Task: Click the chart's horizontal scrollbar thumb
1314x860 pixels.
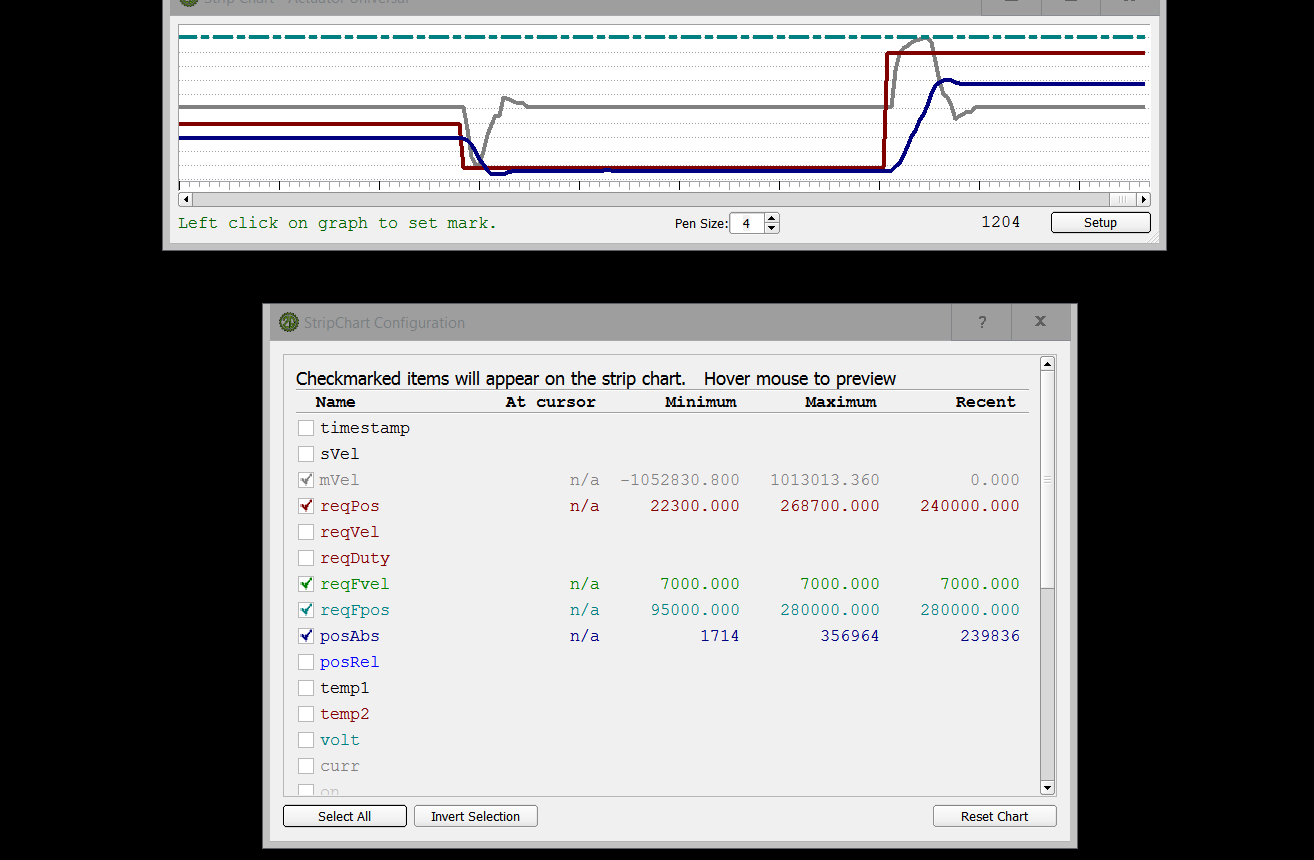Action: coord(1121,199)
